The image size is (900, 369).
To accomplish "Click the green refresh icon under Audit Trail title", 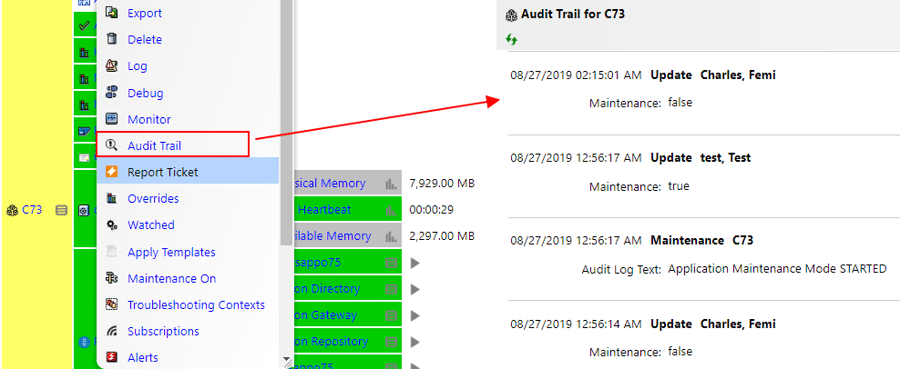I will (511, 40).
